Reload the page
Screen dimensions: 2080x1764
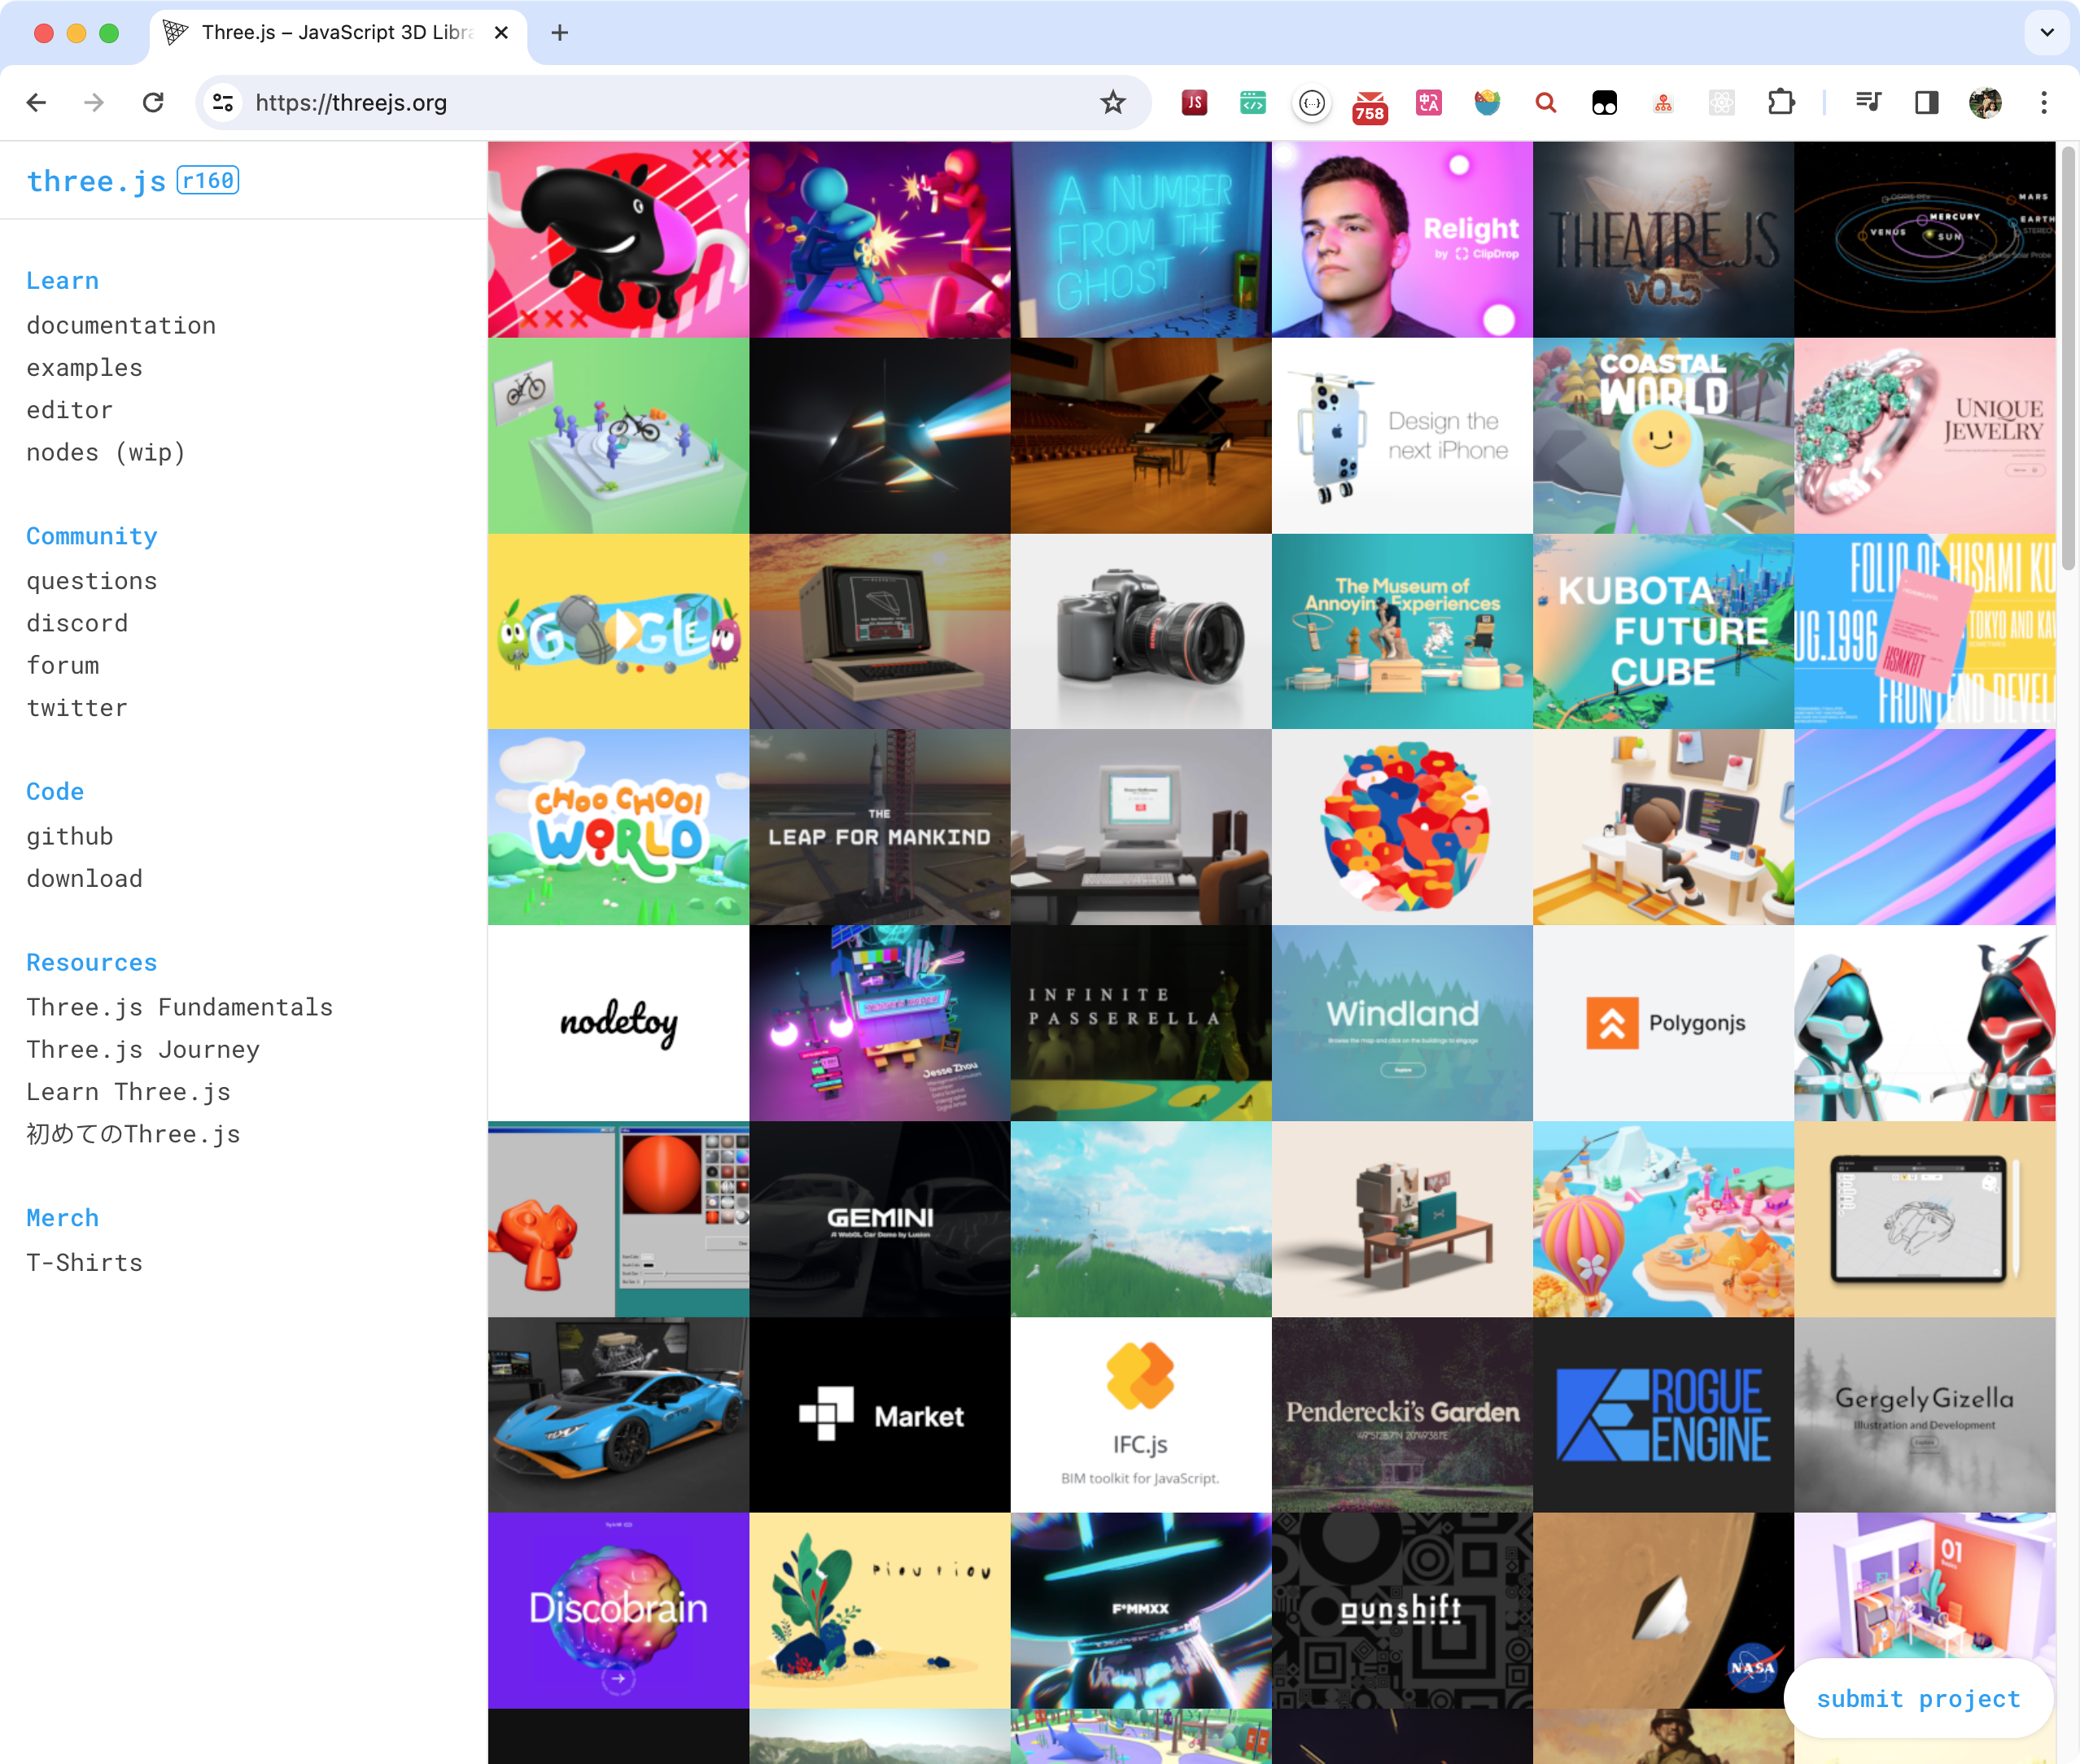pyautogui.click(x=153, y=102)
